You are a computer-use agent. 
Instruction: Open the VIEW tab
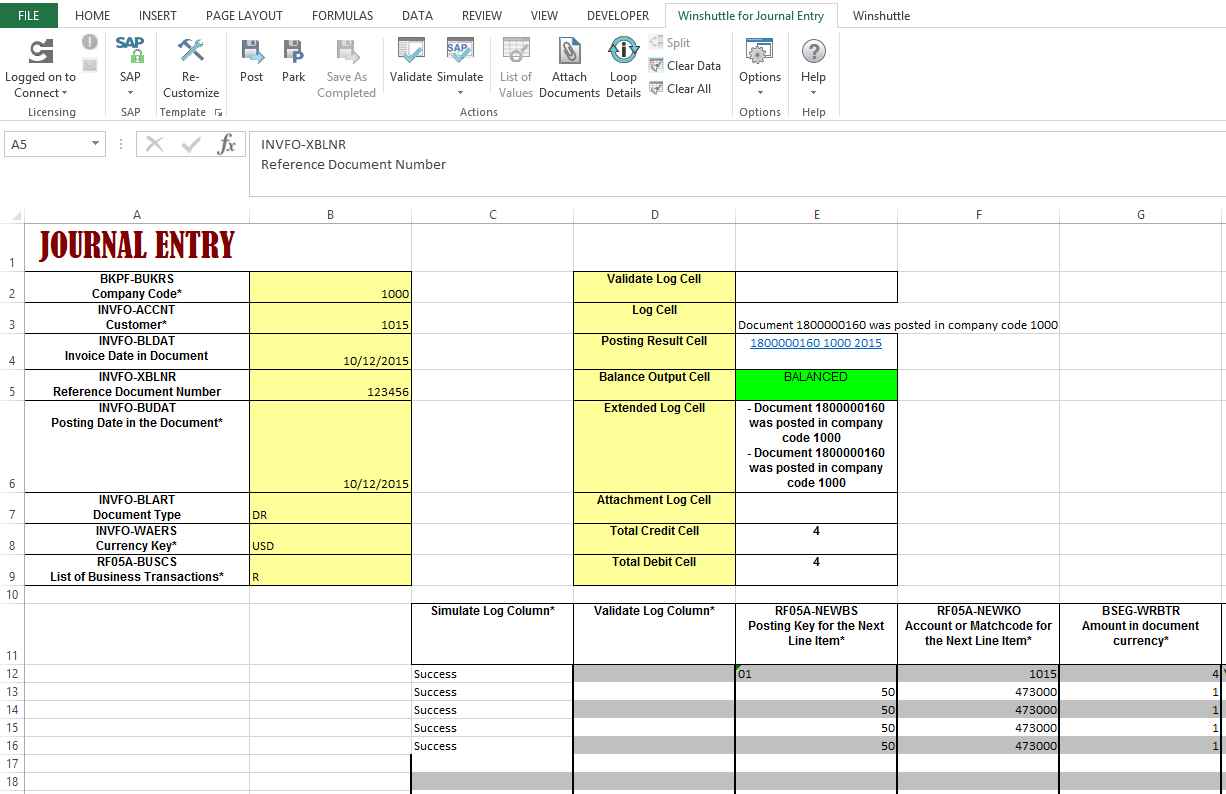coord(544,16)
